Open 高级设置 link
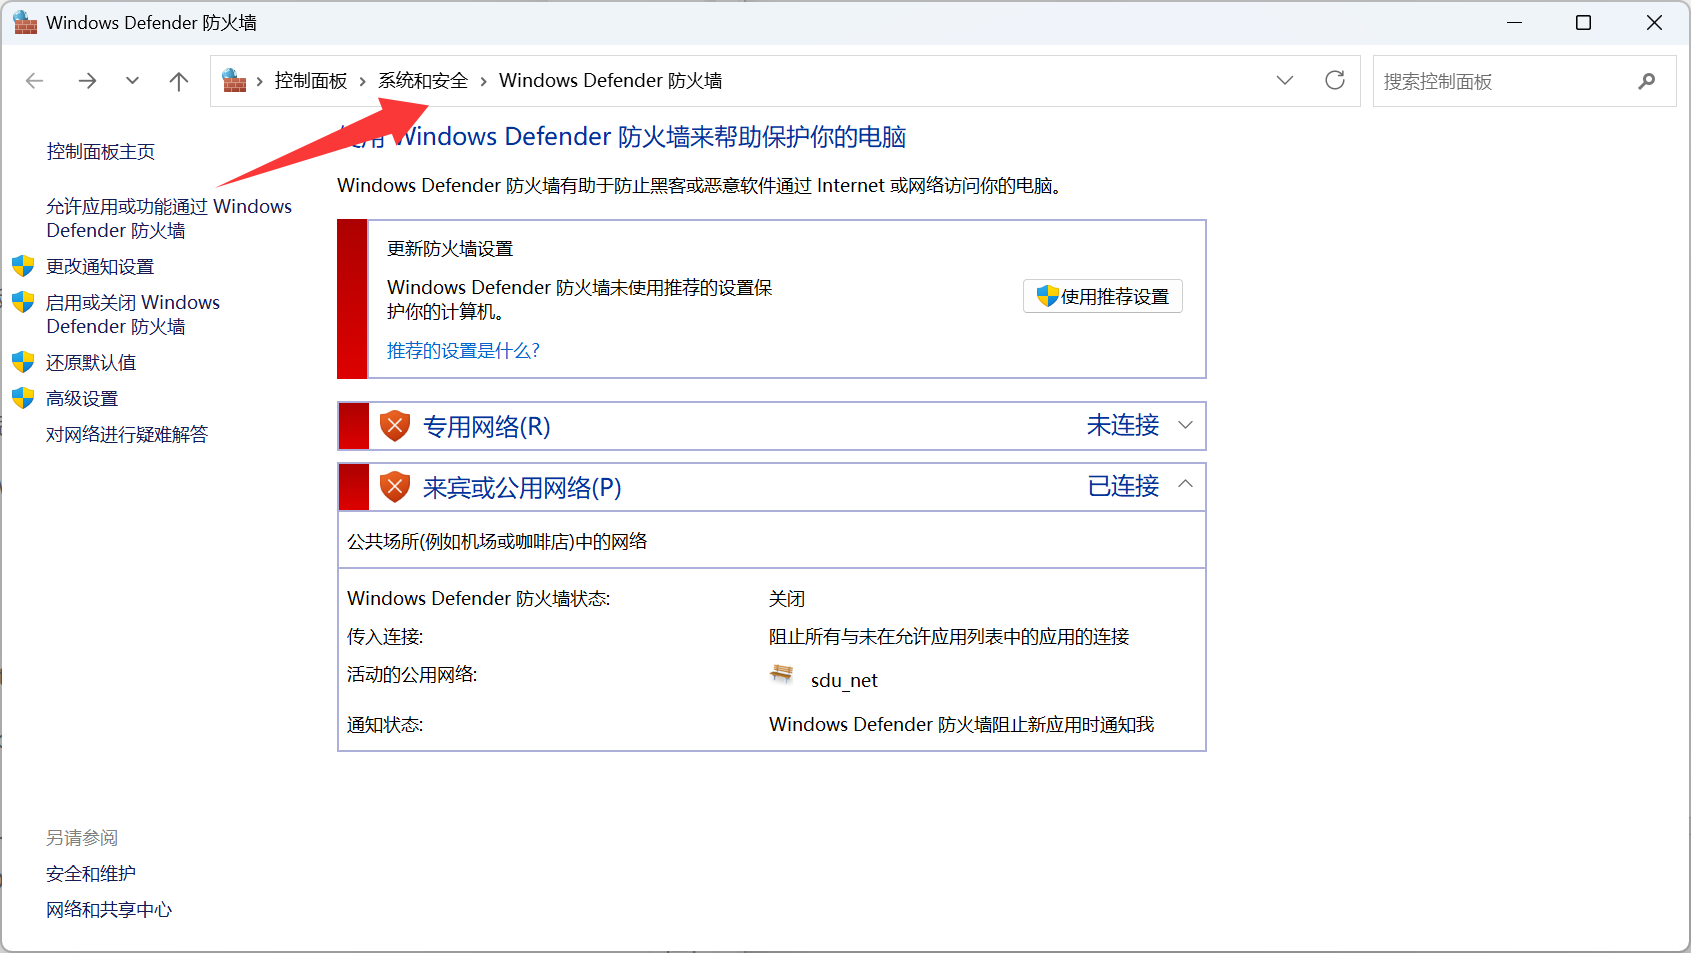The height and width of the screenshot is (953, 1691). [82, 399]
